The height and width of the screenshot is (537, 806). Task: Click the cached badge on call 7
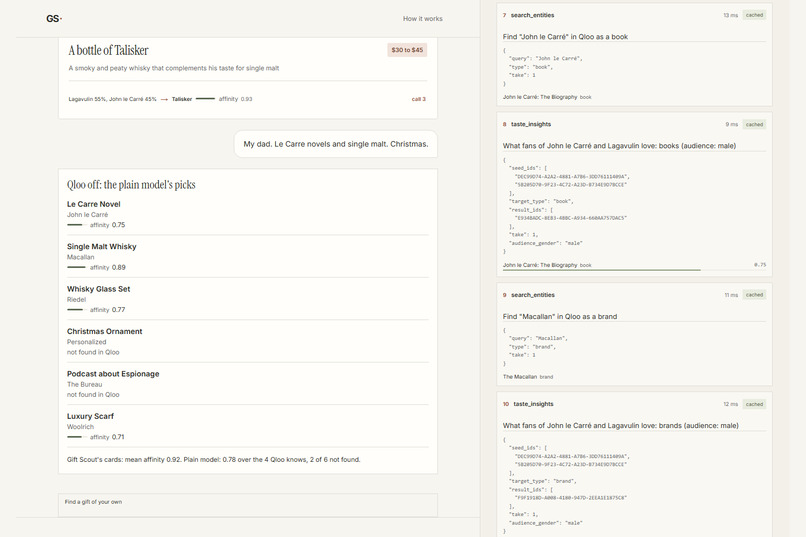[x=754, y=15]
